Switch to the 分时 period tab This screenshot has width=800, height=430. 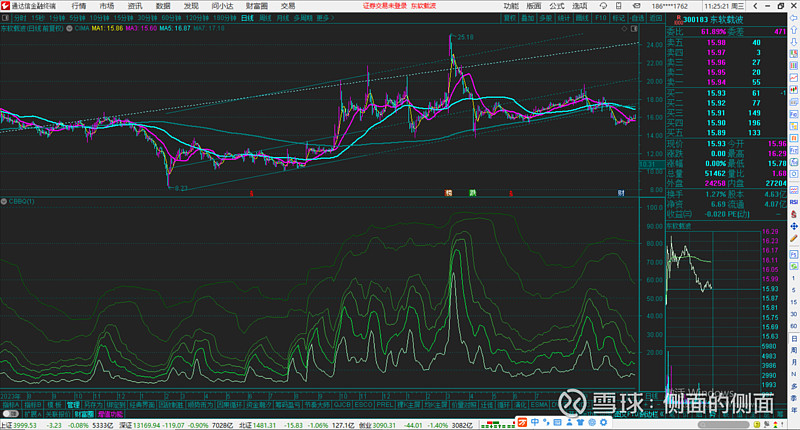20,18
